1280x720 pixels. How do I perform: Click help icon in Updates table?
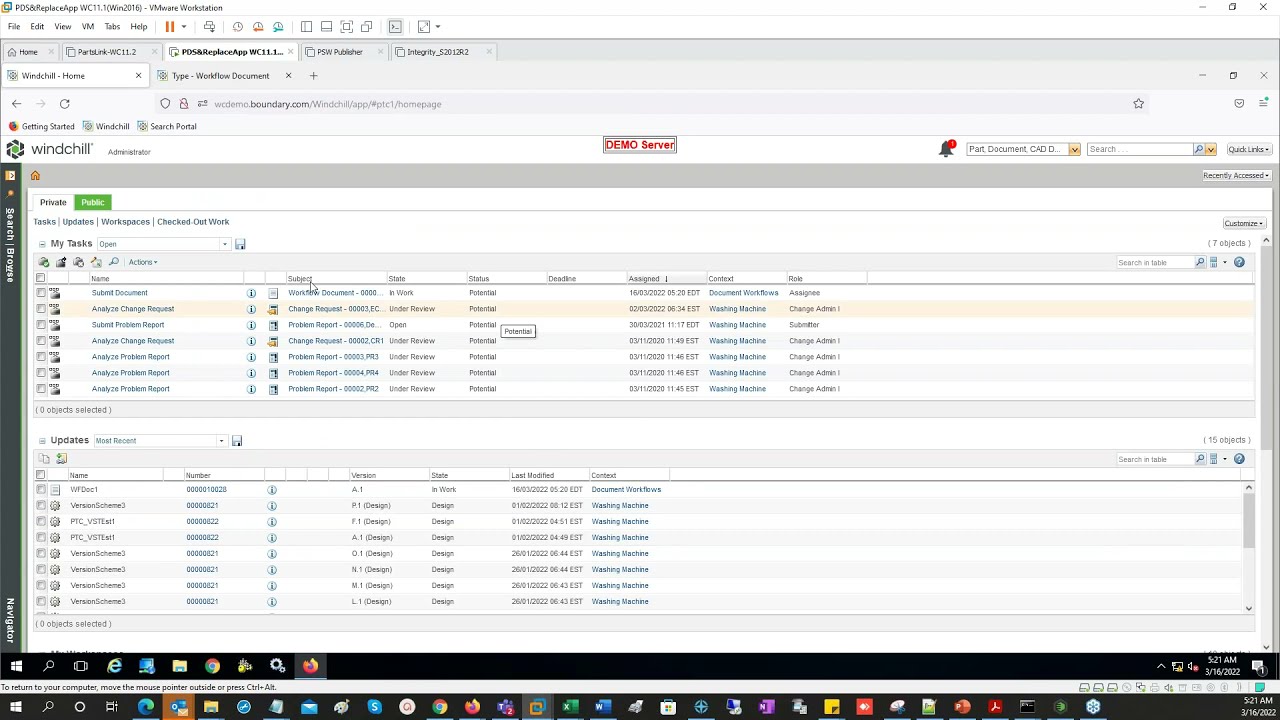1239,459
